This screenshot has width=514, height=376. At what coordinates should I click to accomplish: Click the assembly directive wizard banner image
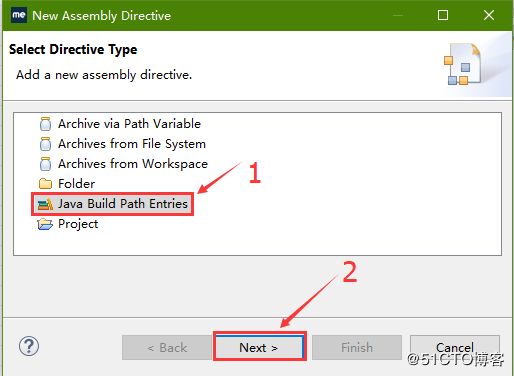coord(463,64)
